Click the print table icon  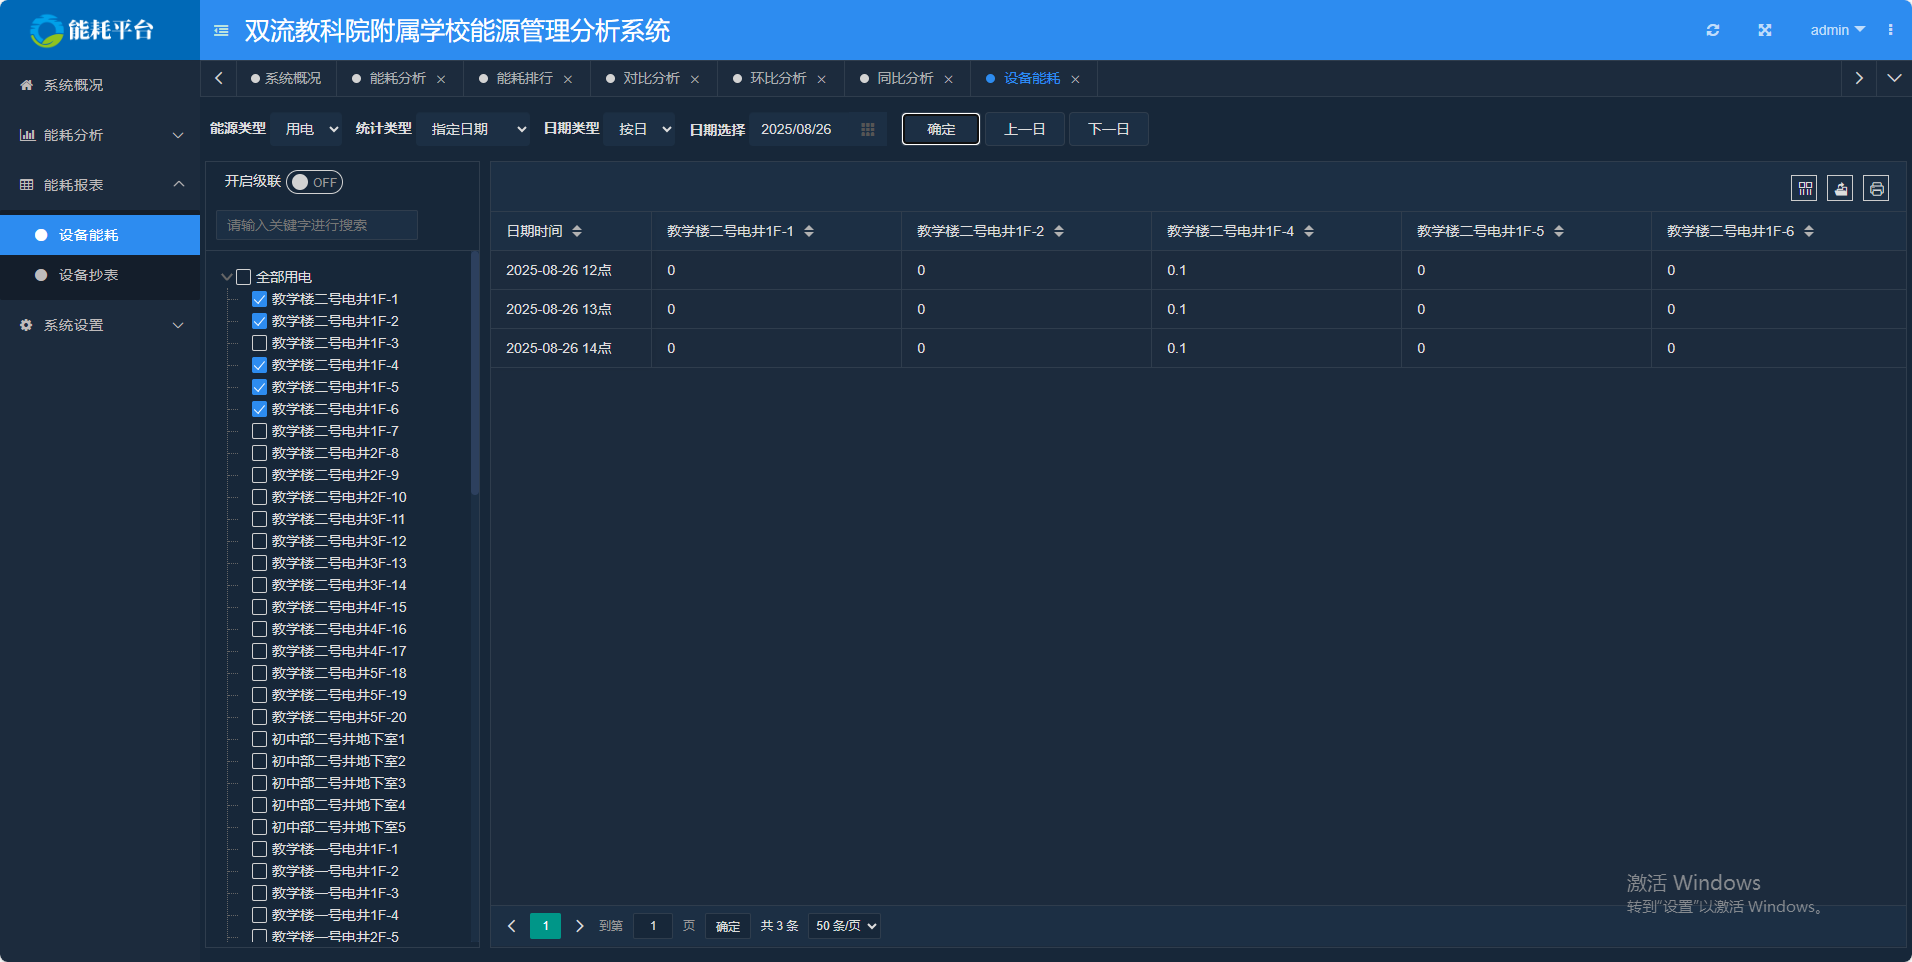(x=1876, y=188)
